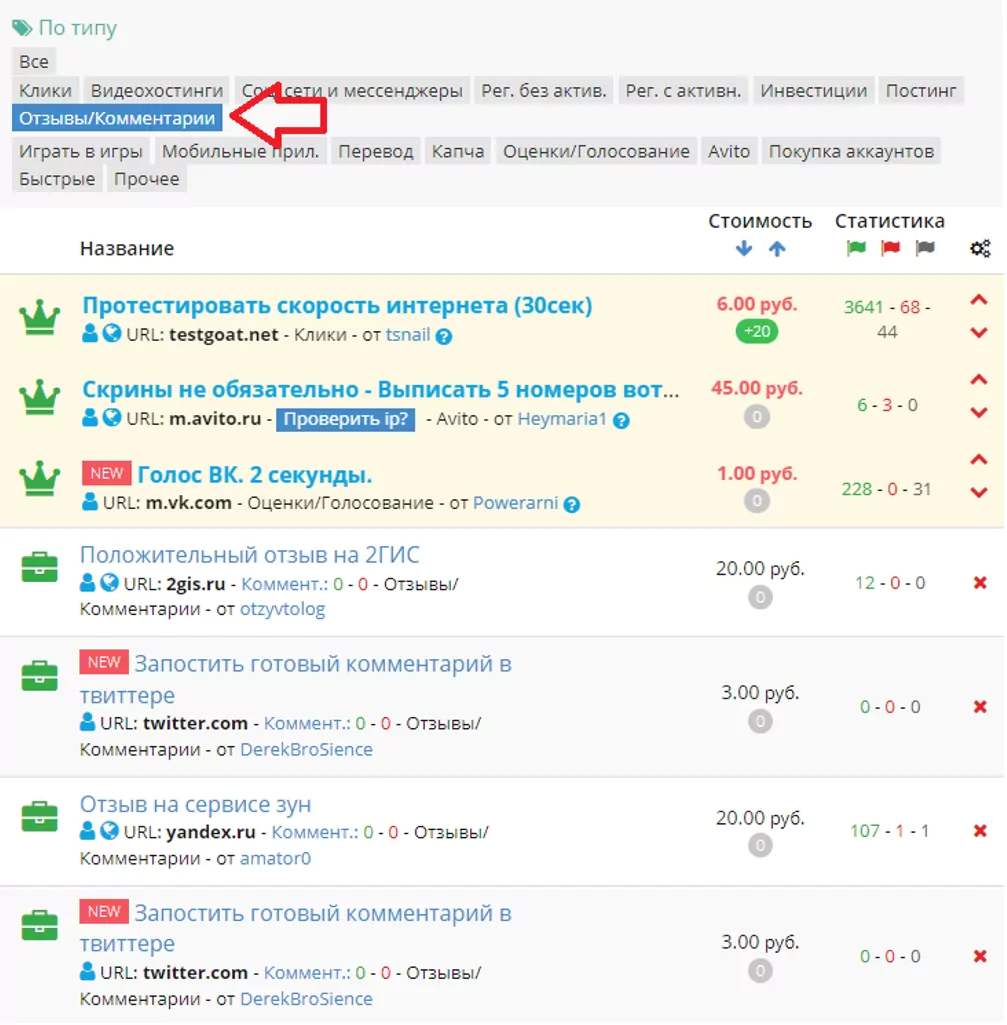Remove 2ГИС review task with red cross
Screen dimensions: 1007x1025
(x=980, y=582)
